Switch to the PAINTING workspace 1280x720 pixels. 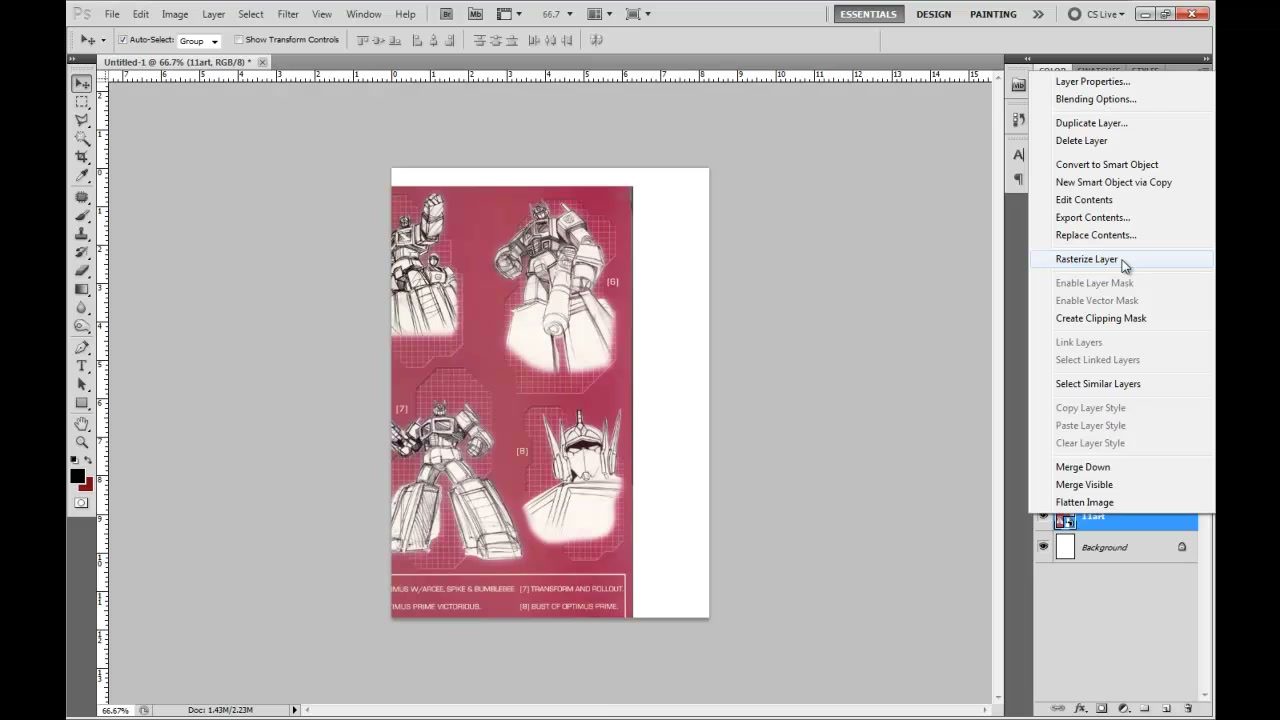[x=993, y=14]
